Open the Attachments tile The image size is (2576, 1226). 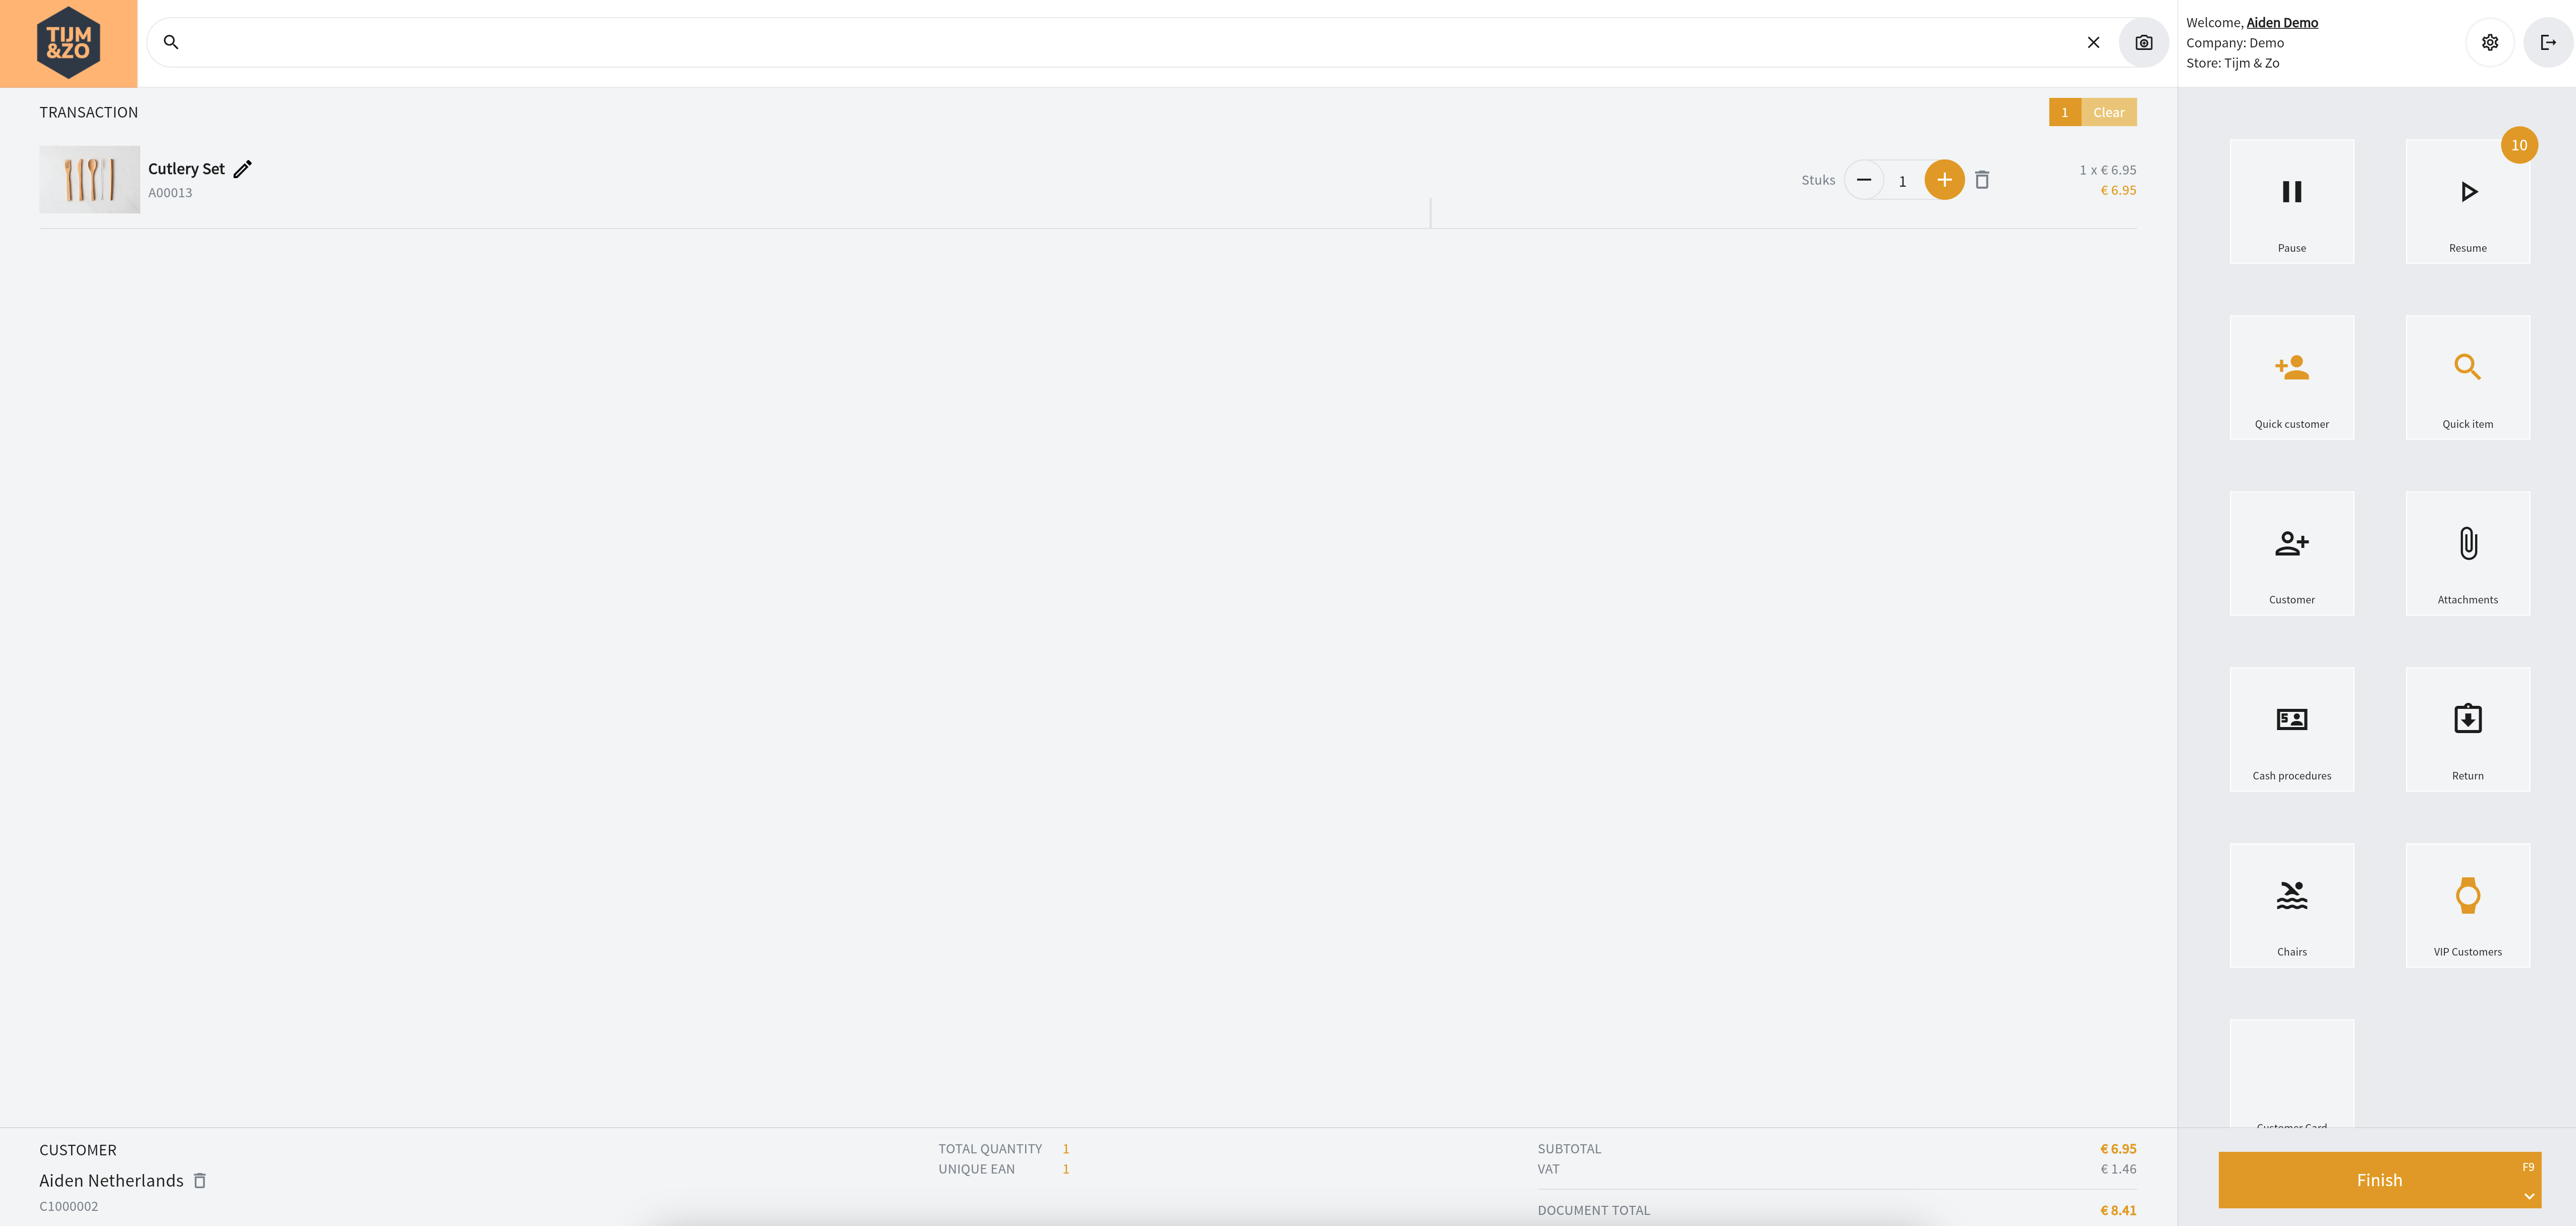click(x=2467, y=554)
